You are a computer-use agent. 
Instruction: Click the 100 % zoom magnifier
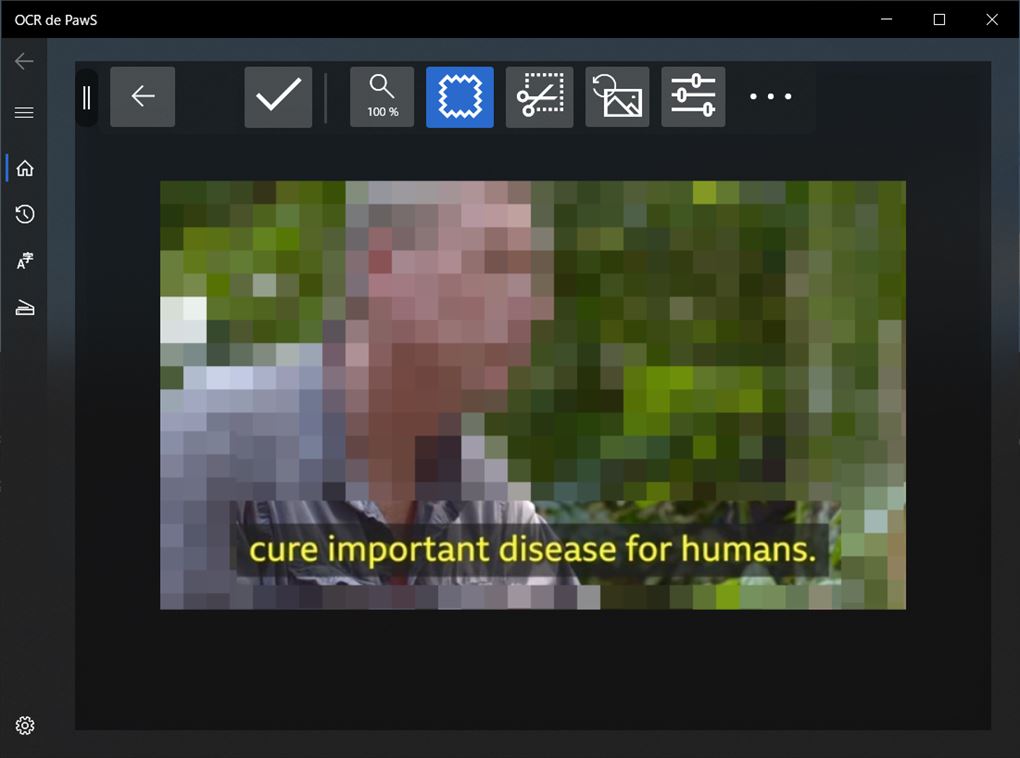click(382, 97)
